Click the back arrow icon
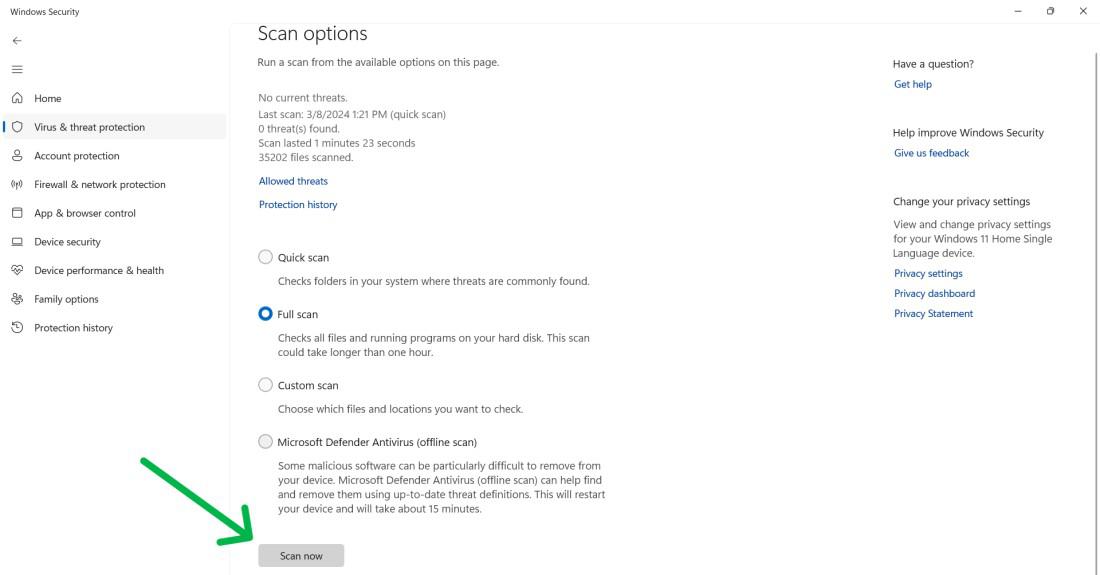Viewport: 1100px width, 575px height. coord(17,41)
